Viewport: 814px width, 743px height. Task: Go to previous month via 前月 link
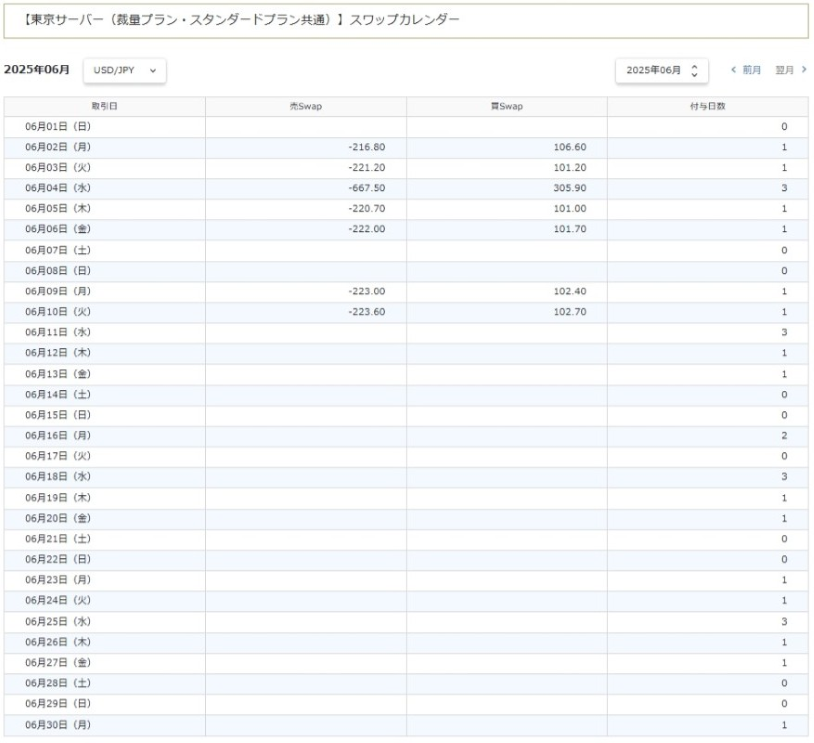pos(751,70)
